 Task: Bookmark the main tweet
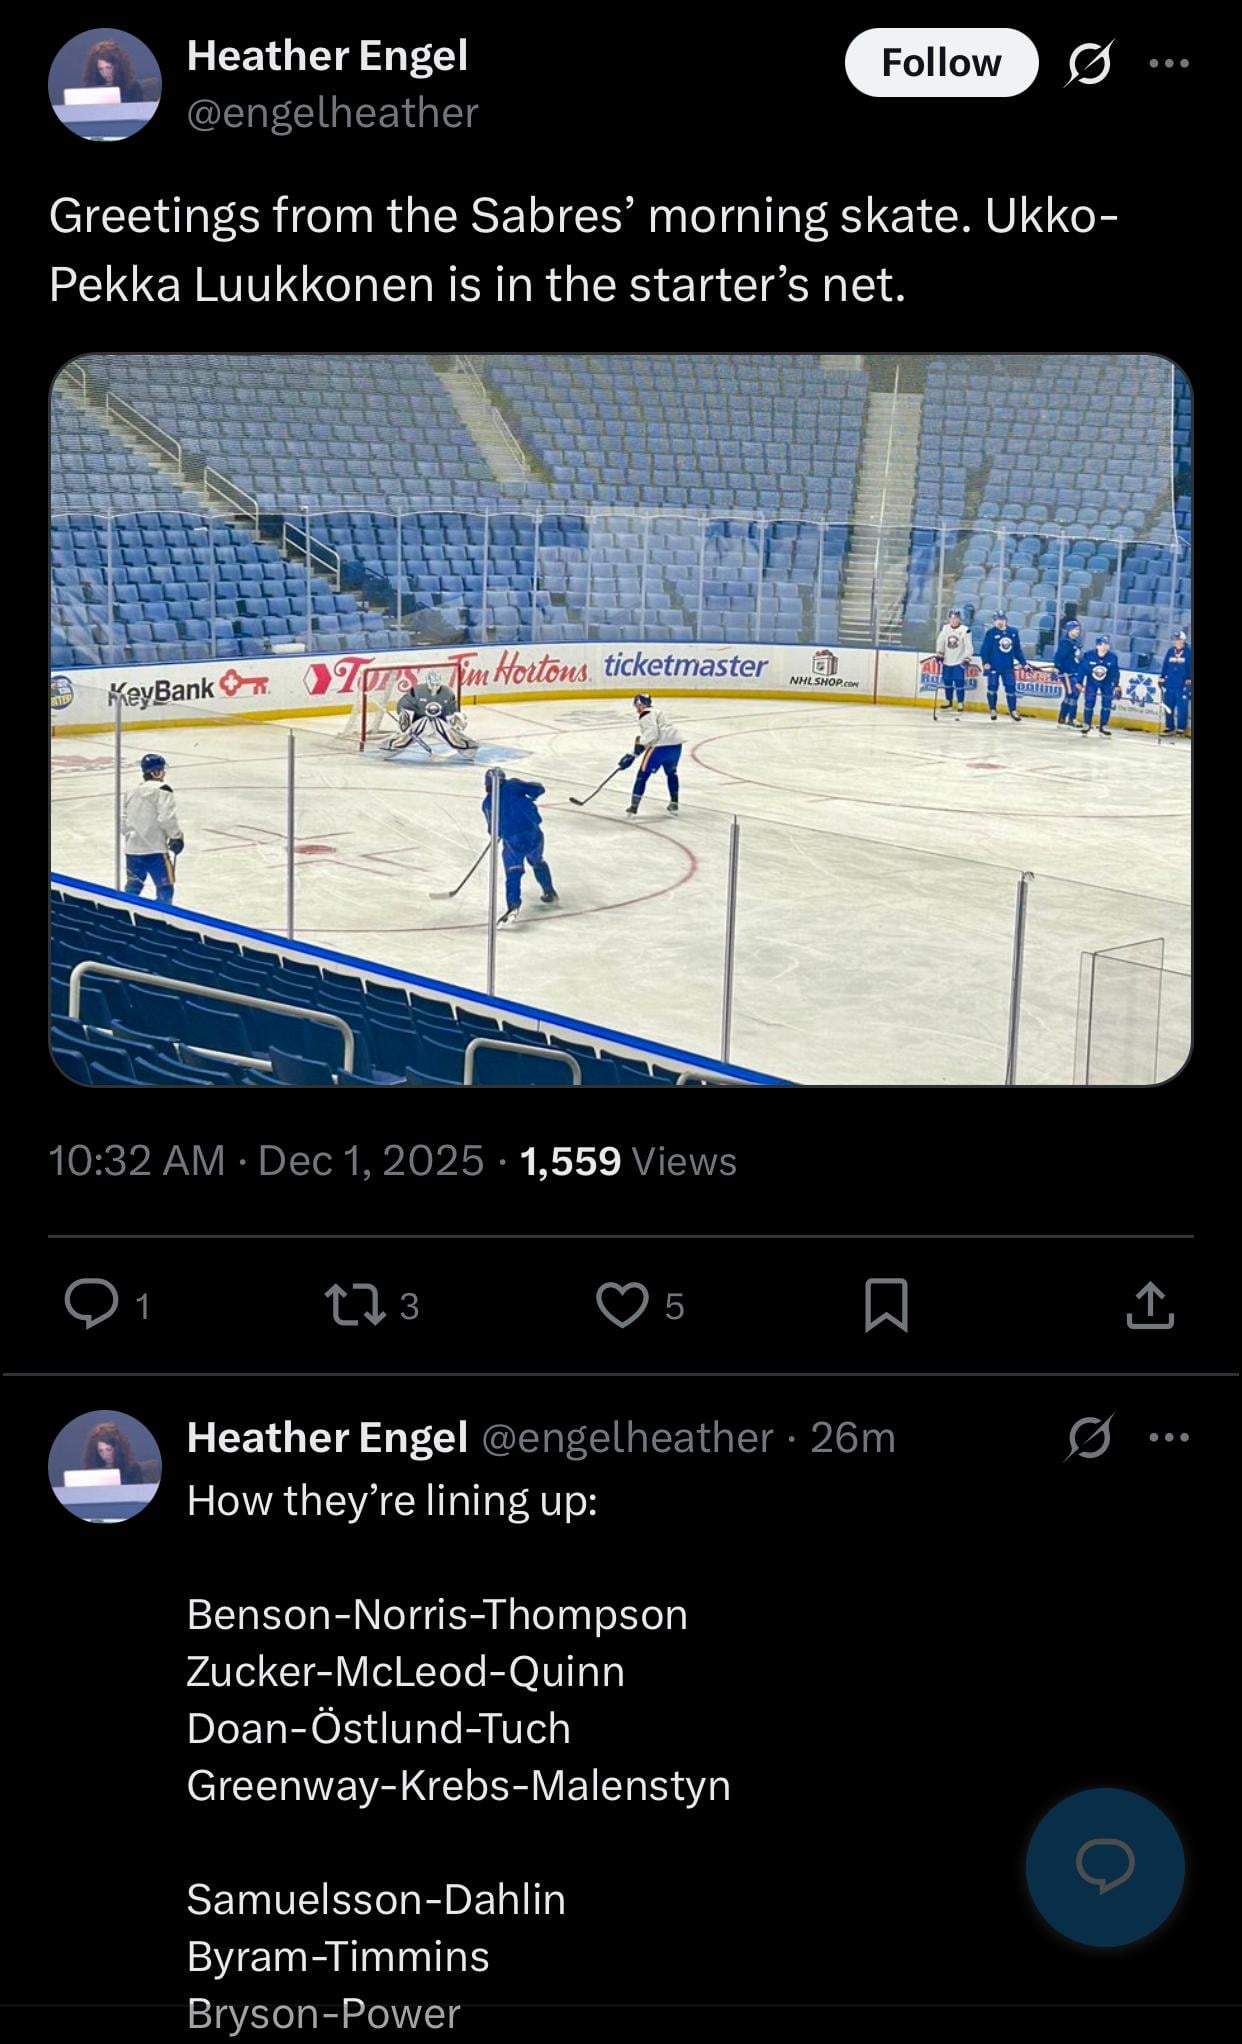coord(886,1304)
